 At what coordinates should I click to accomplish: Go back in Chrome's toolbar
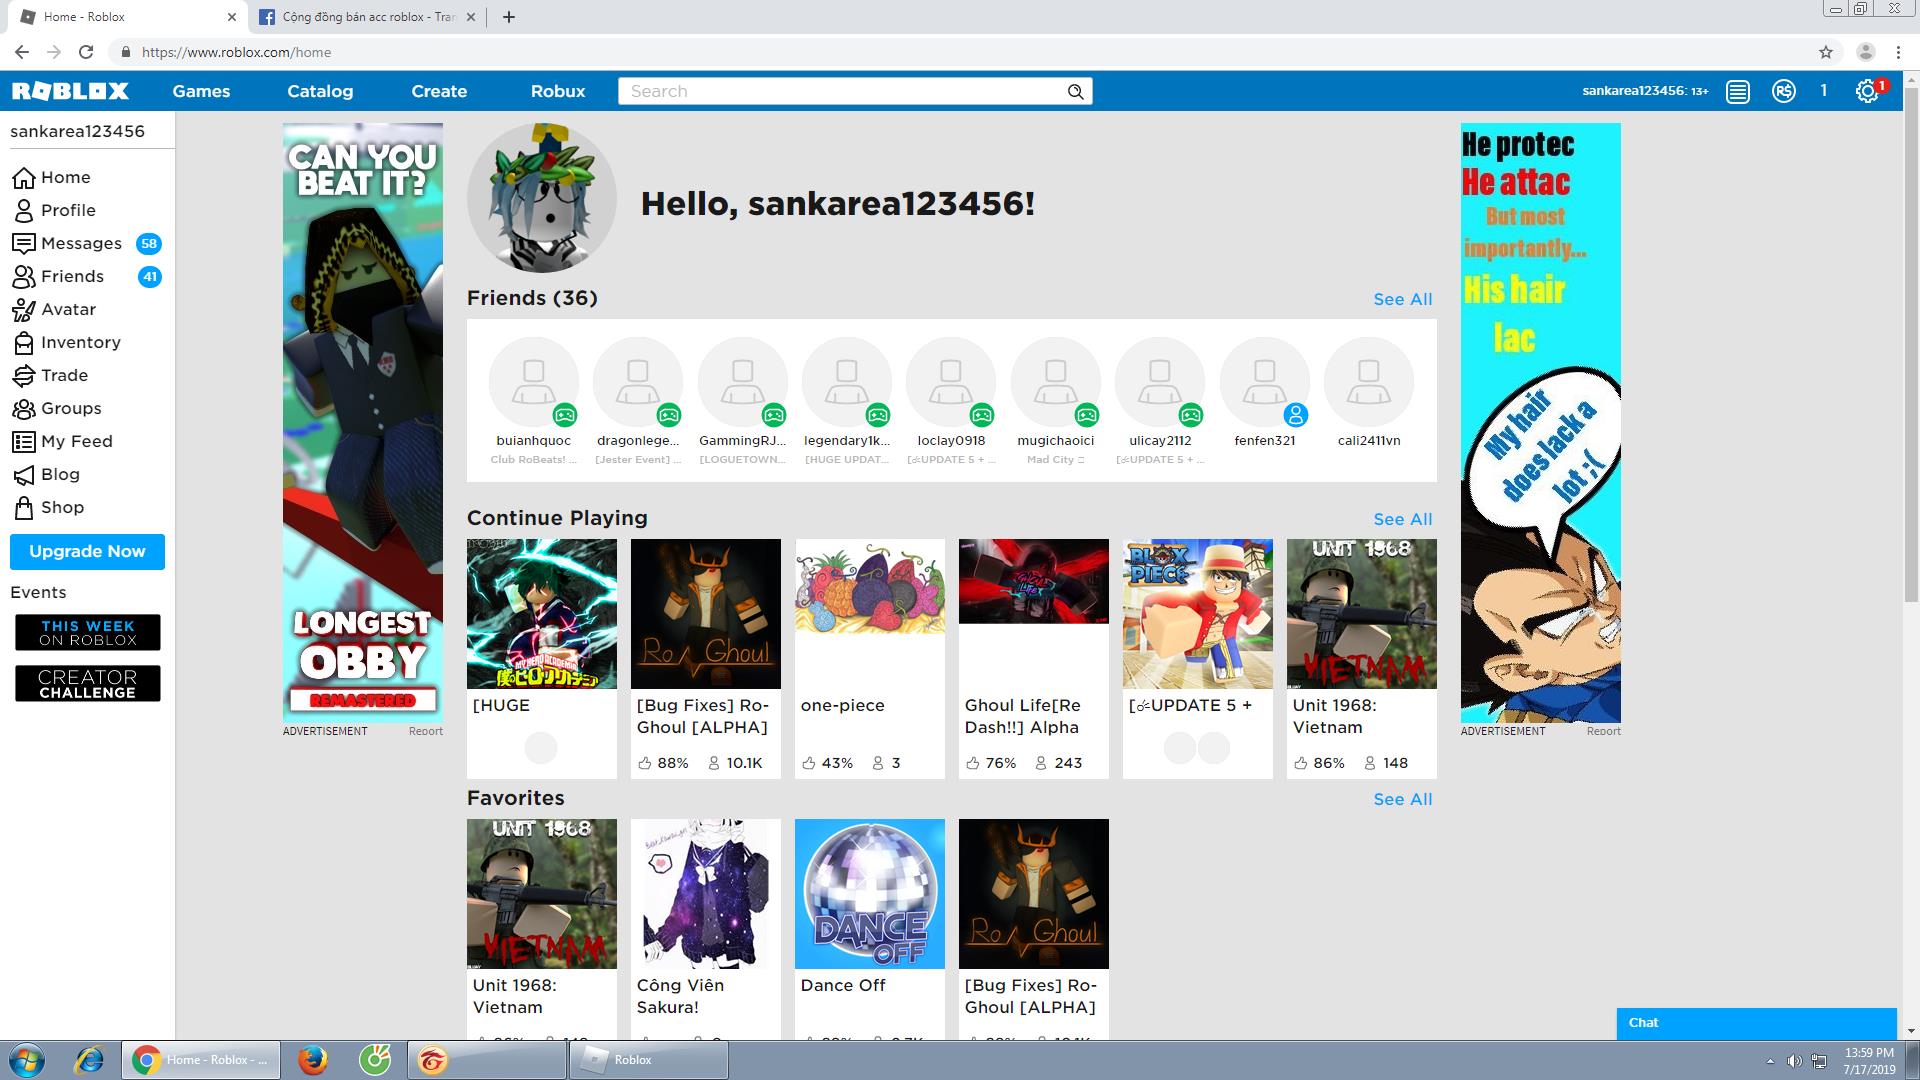pyautogui.click(x=22, y=52)
